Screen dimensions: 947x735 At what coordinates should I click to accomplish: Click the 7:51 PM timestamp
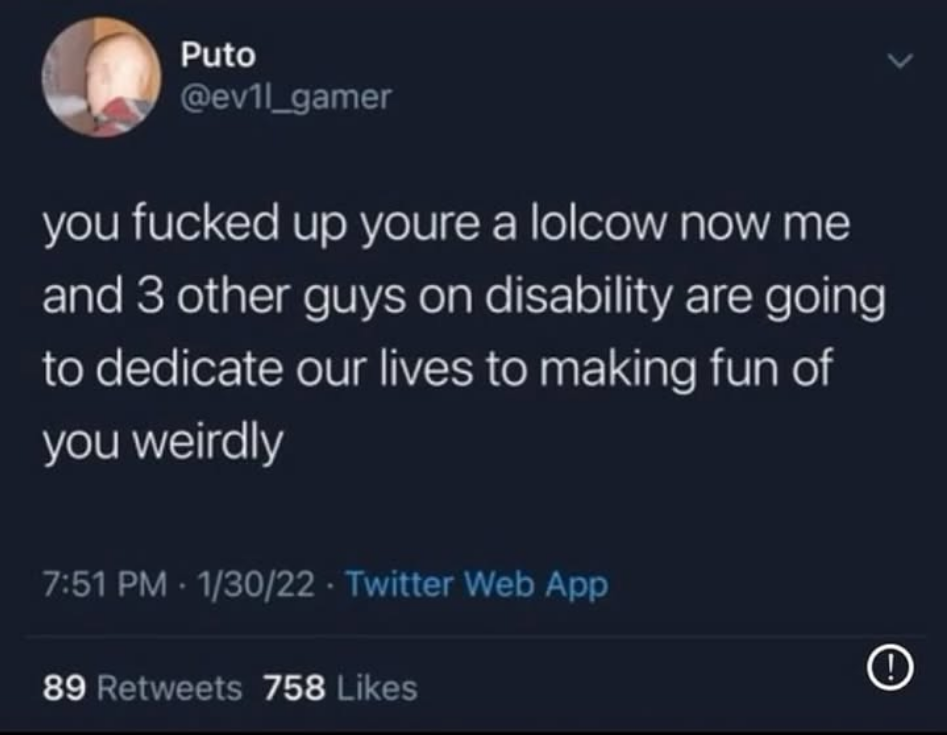coord(105,584)
